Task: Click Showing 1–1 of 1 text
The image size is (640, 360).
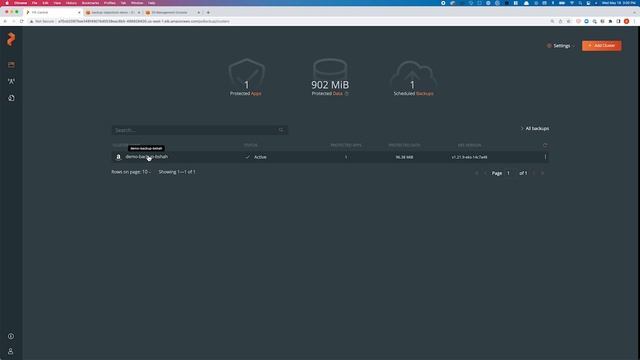Action: pos(177,172)
